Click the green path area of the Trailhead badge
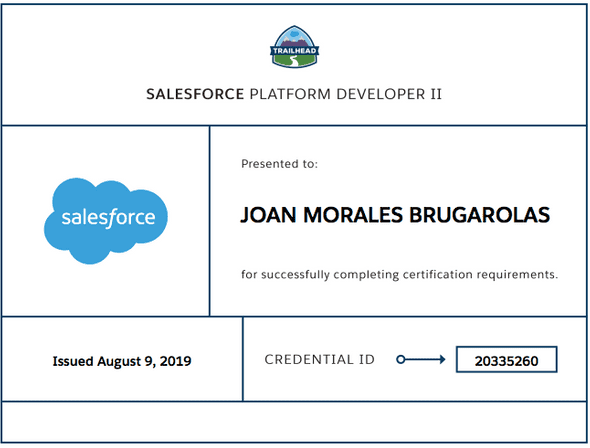590x448 pixels. click(x=295, y=61)
